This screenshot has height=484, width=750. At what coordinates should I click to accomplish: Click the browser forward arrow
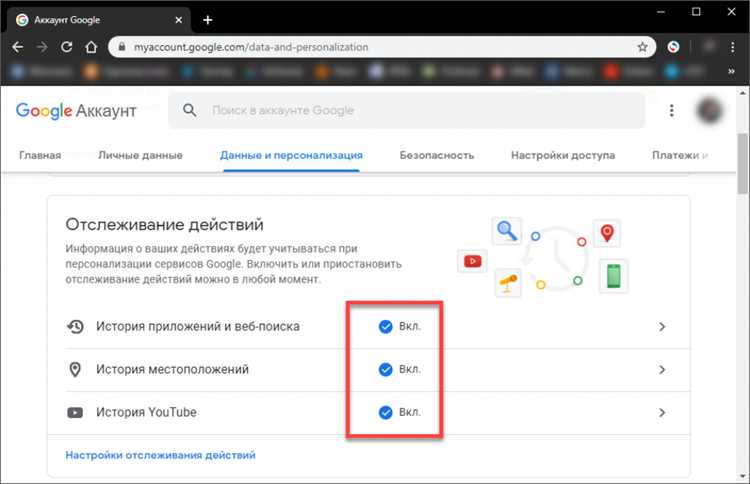click(42, 47)
